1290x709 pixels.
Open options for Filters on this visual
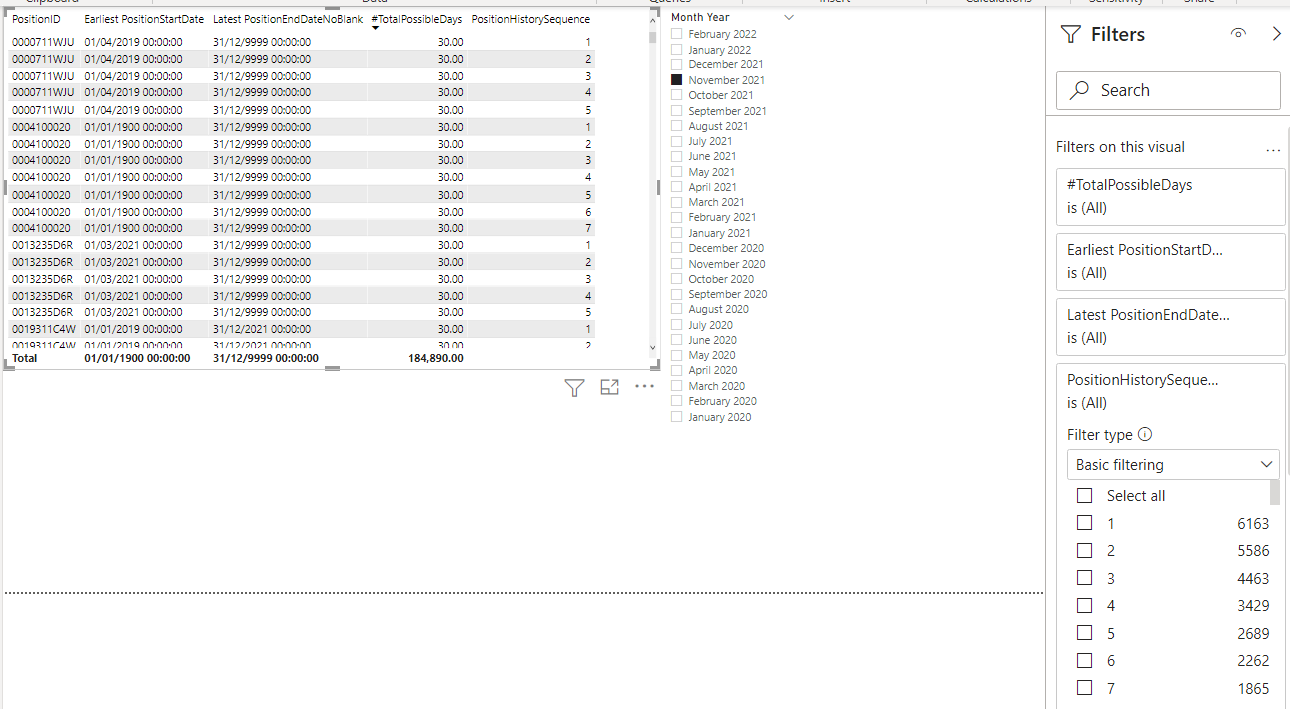[x=1273, y=150]
